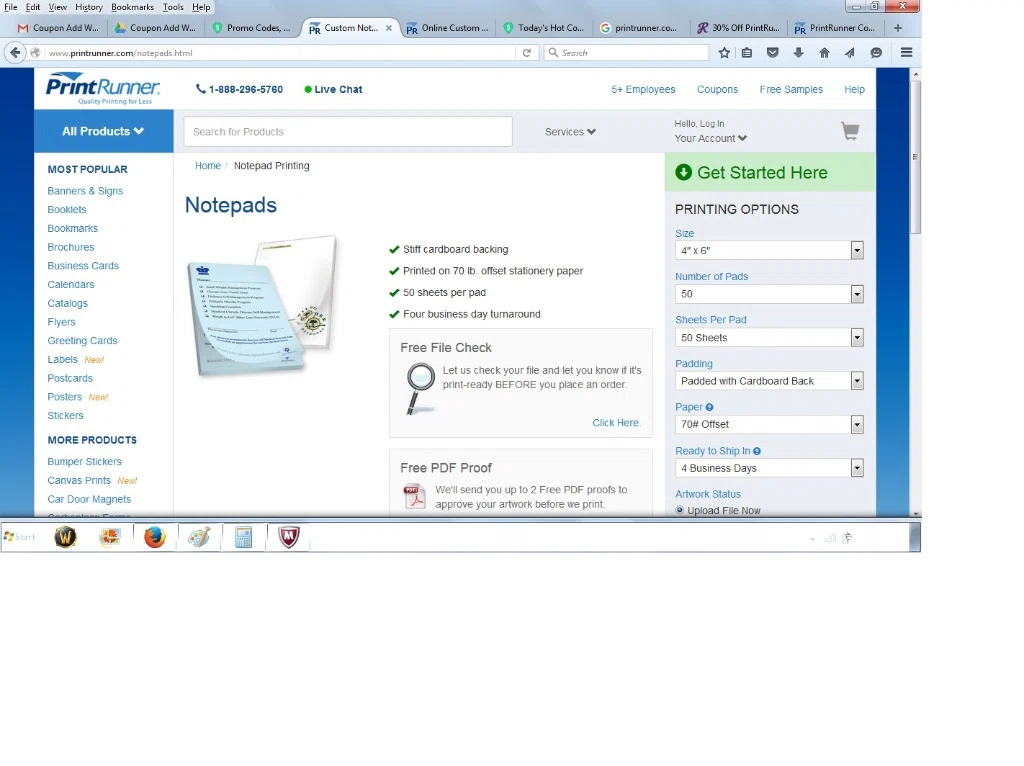Image resolution: width=1024 pixels, height=766 pixels.
Task: Open Firefox from the taskbar
Action: tap(155, 537)
